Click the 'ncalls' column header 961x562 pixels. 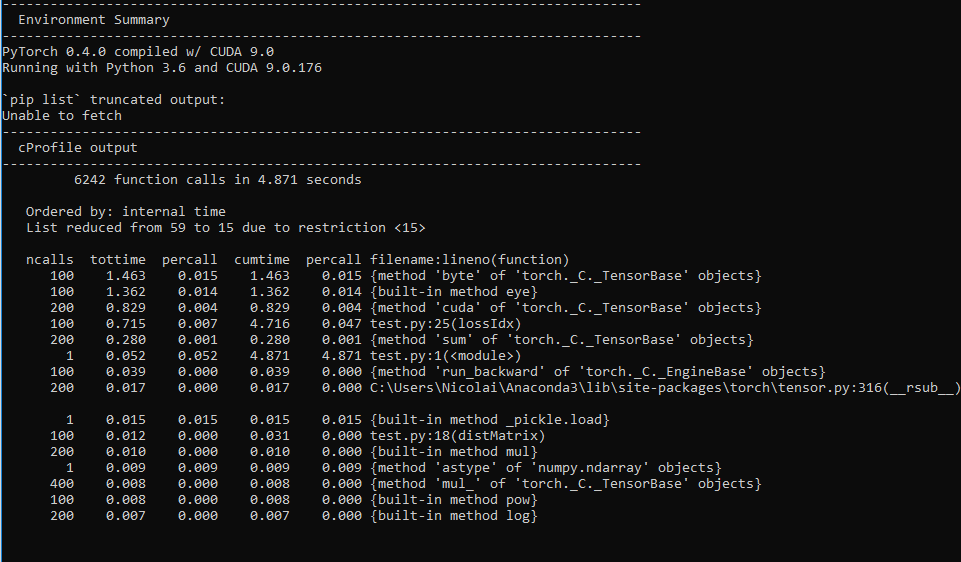point(50,260)
